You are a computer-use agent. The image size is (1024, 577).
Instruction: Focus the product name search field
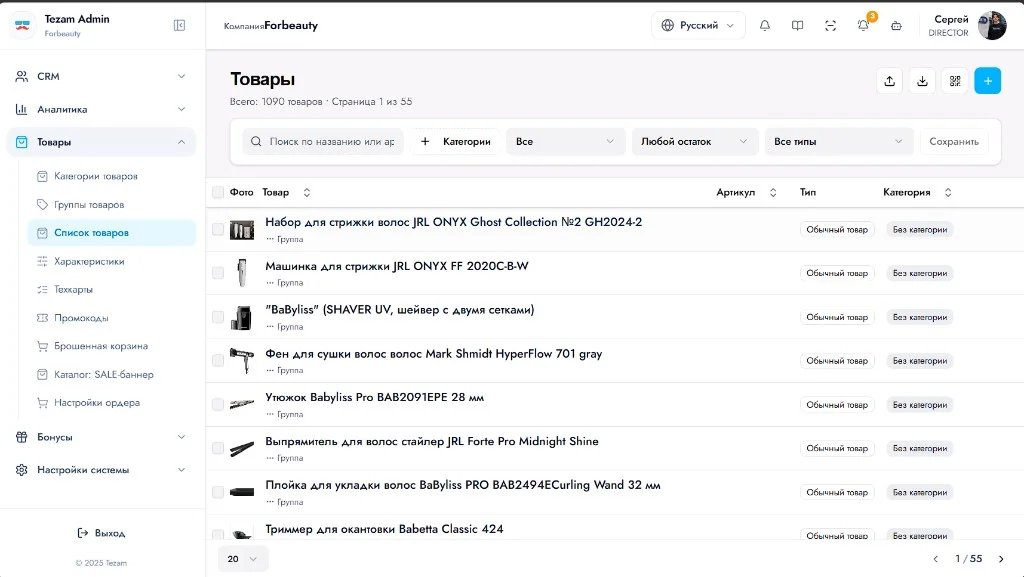(323, 142)
